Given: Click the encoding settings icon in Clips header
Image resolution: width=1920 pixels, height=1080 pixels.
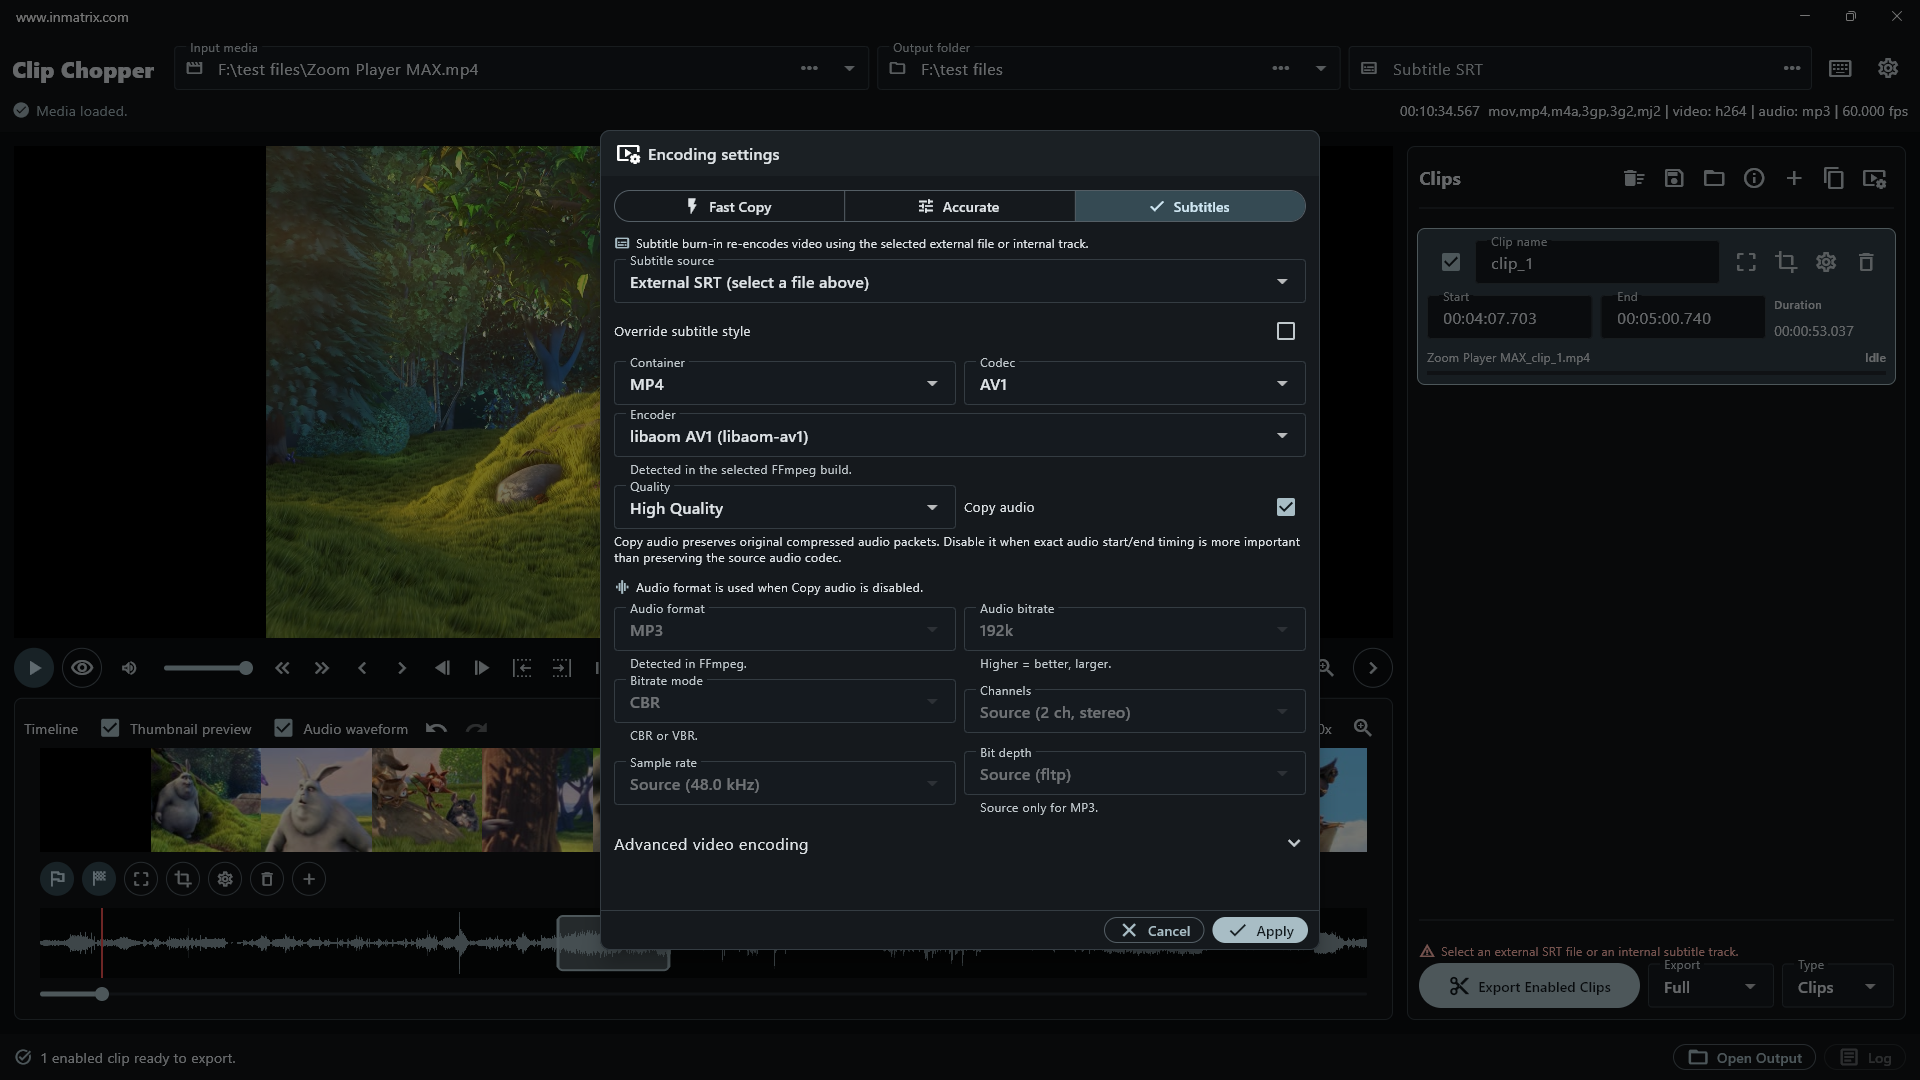Looking at the screenshot, I should 1874,178.
